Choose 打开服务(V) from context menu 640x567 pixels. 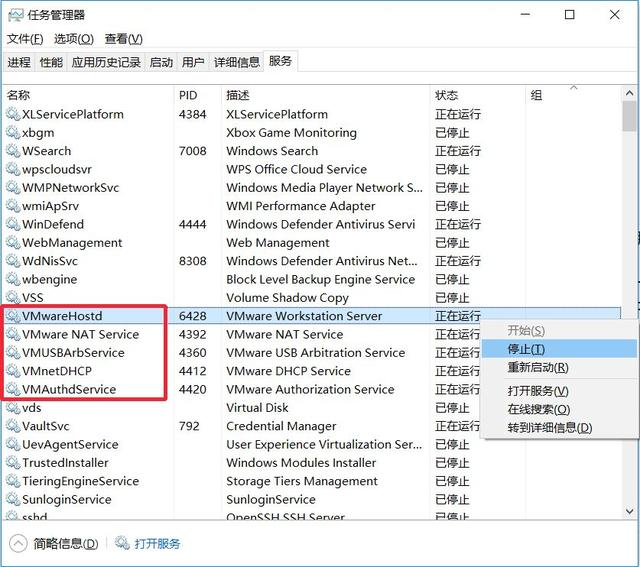coord(559,391)
